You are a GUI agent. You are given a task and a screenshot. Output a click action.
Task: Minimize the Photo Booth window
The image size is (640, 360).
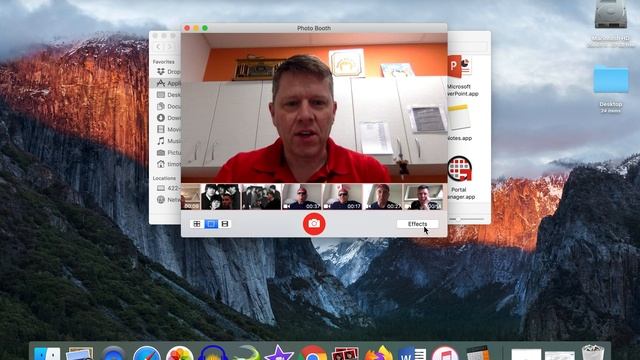coord(196,28)
